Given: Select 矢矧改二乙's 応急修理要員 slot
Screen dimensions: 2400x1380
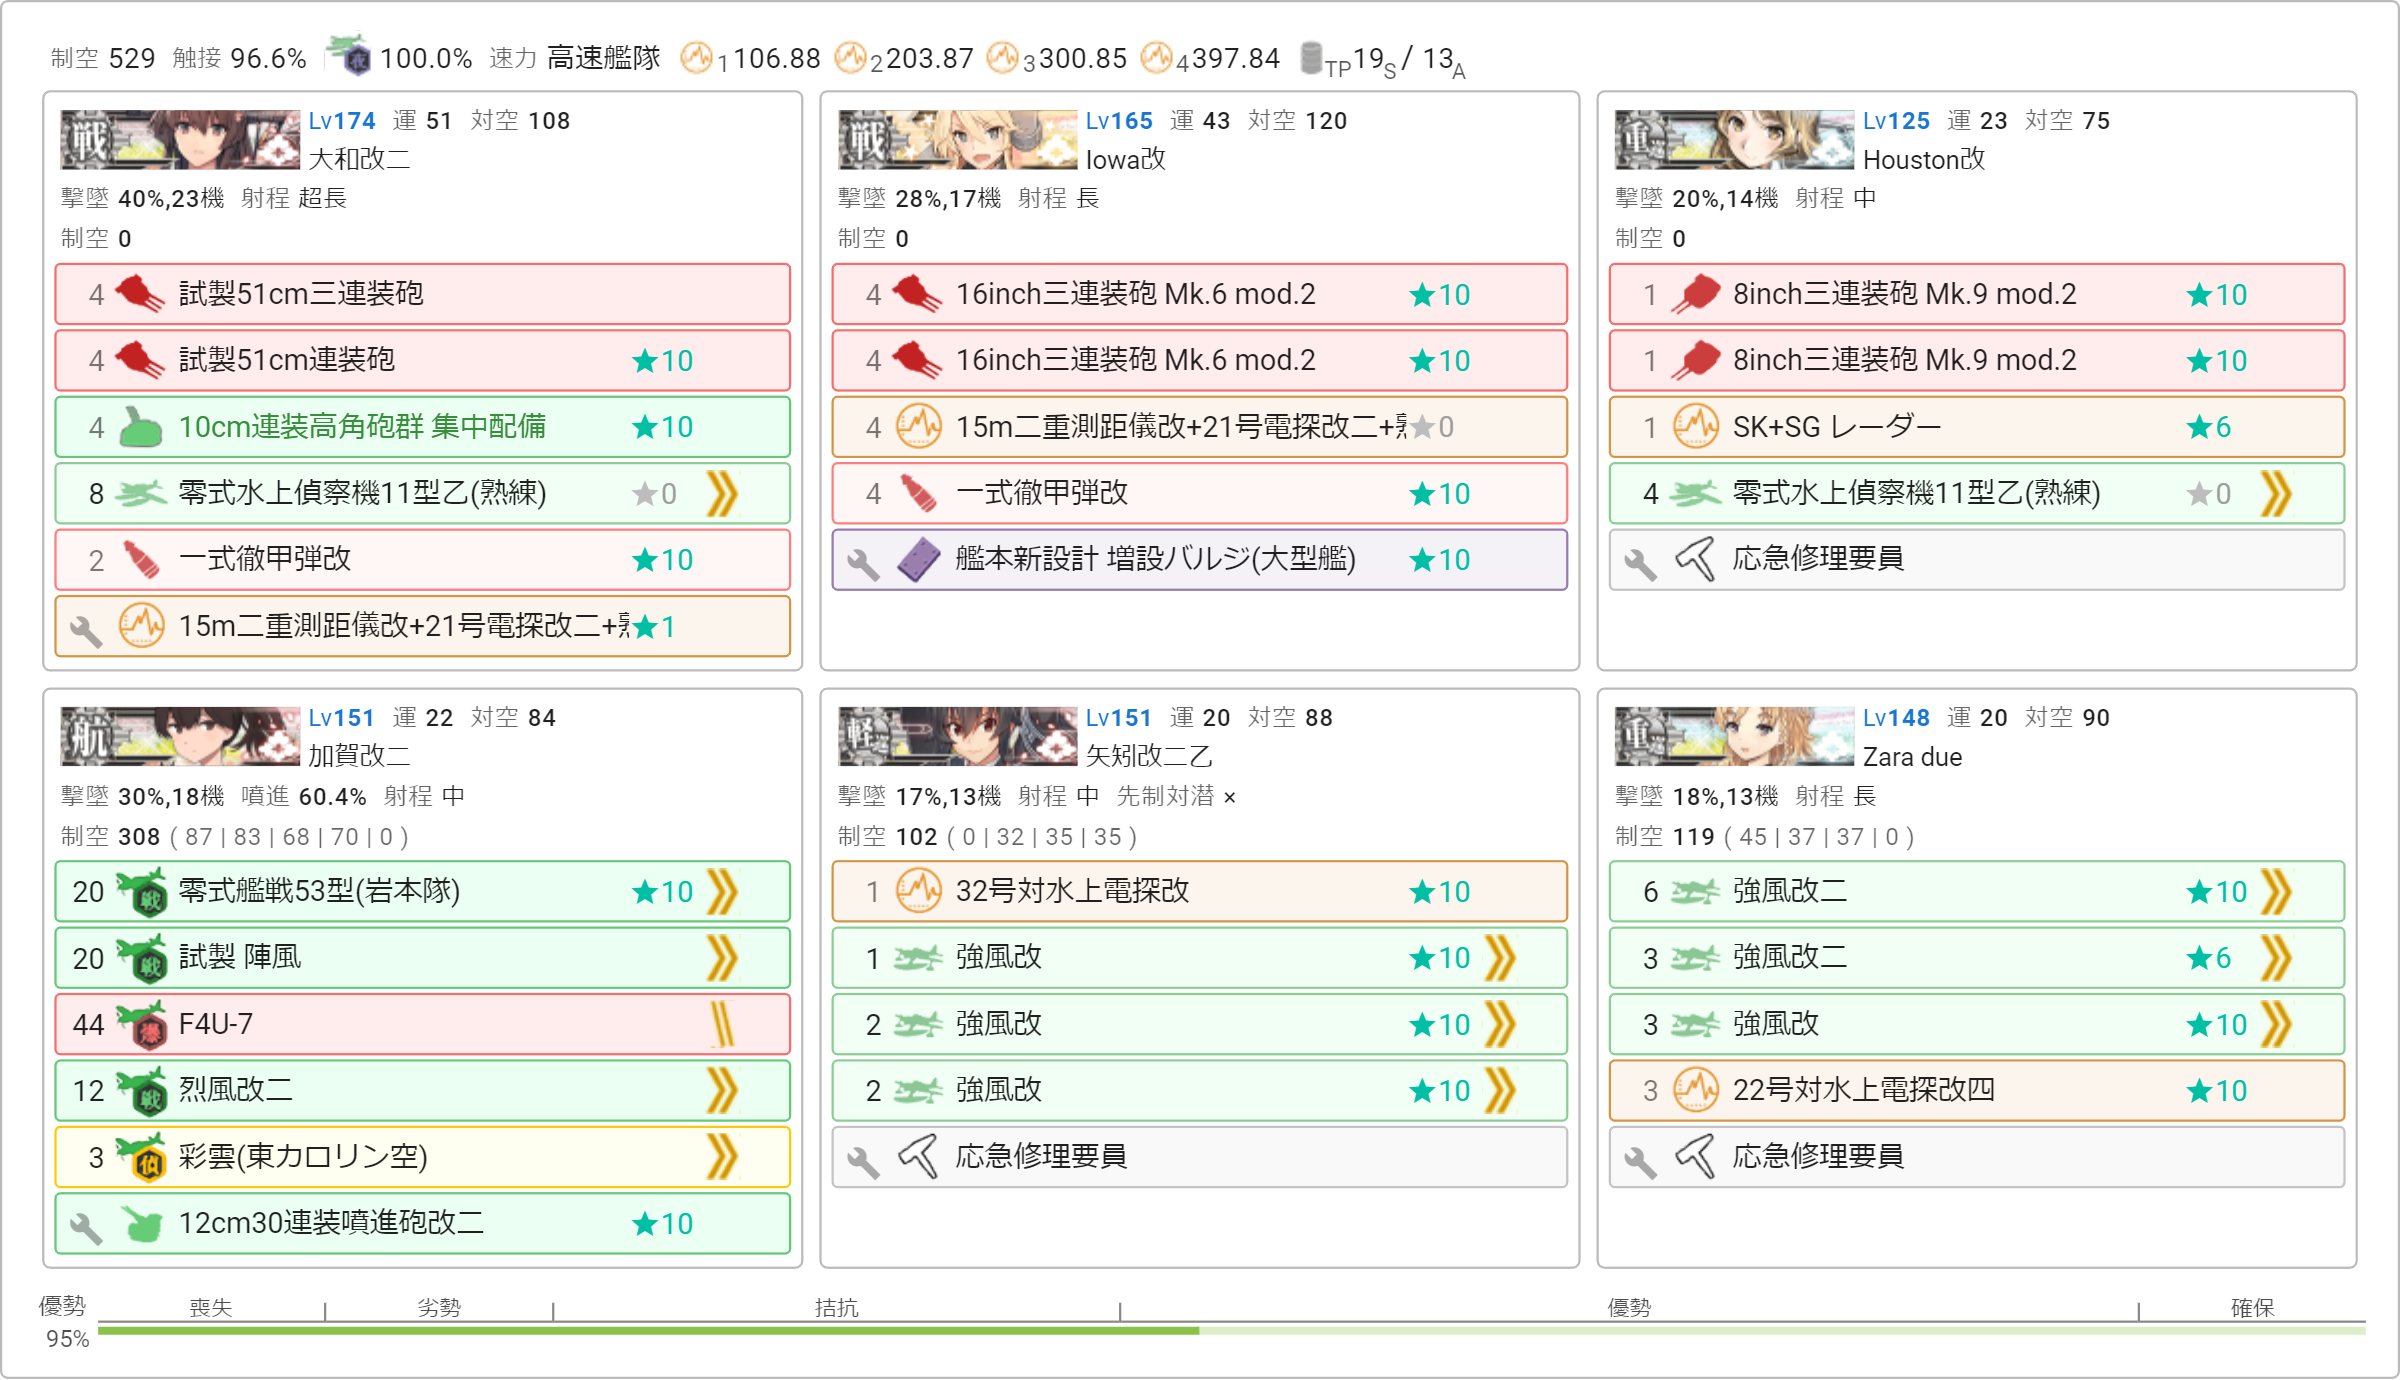Looking at the screenshot, I should point(1199,1157).
